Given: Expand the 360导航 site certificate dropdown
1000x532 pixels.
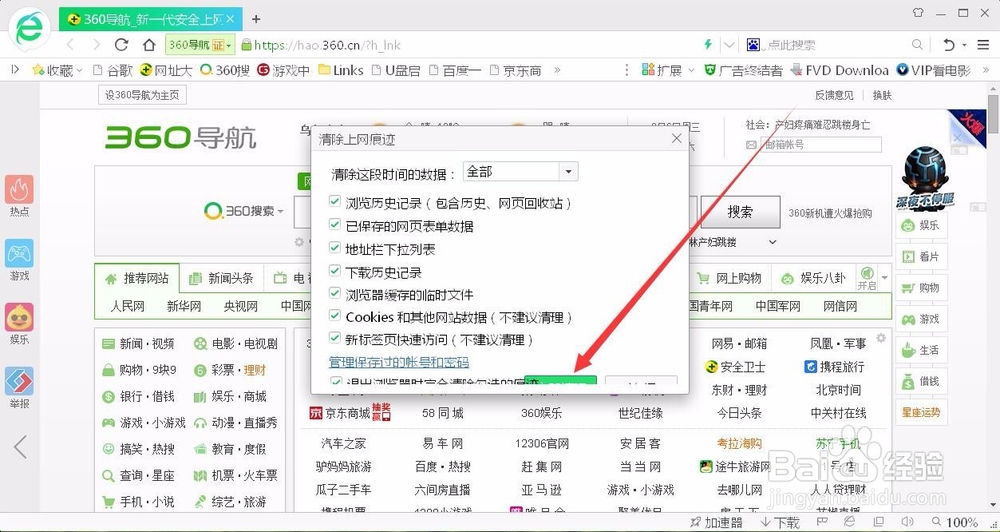Looking at the screenshot, I should (x=229, y=45).
